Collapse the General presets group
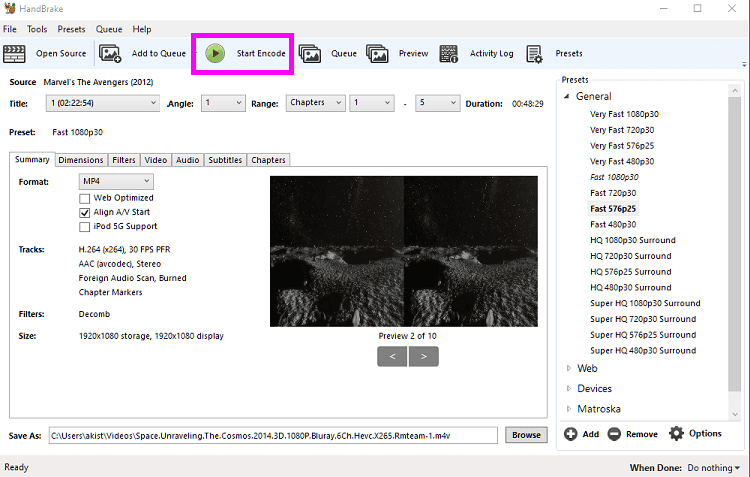Viewport: 750px width, 477px height. click(x=567, y=96)
